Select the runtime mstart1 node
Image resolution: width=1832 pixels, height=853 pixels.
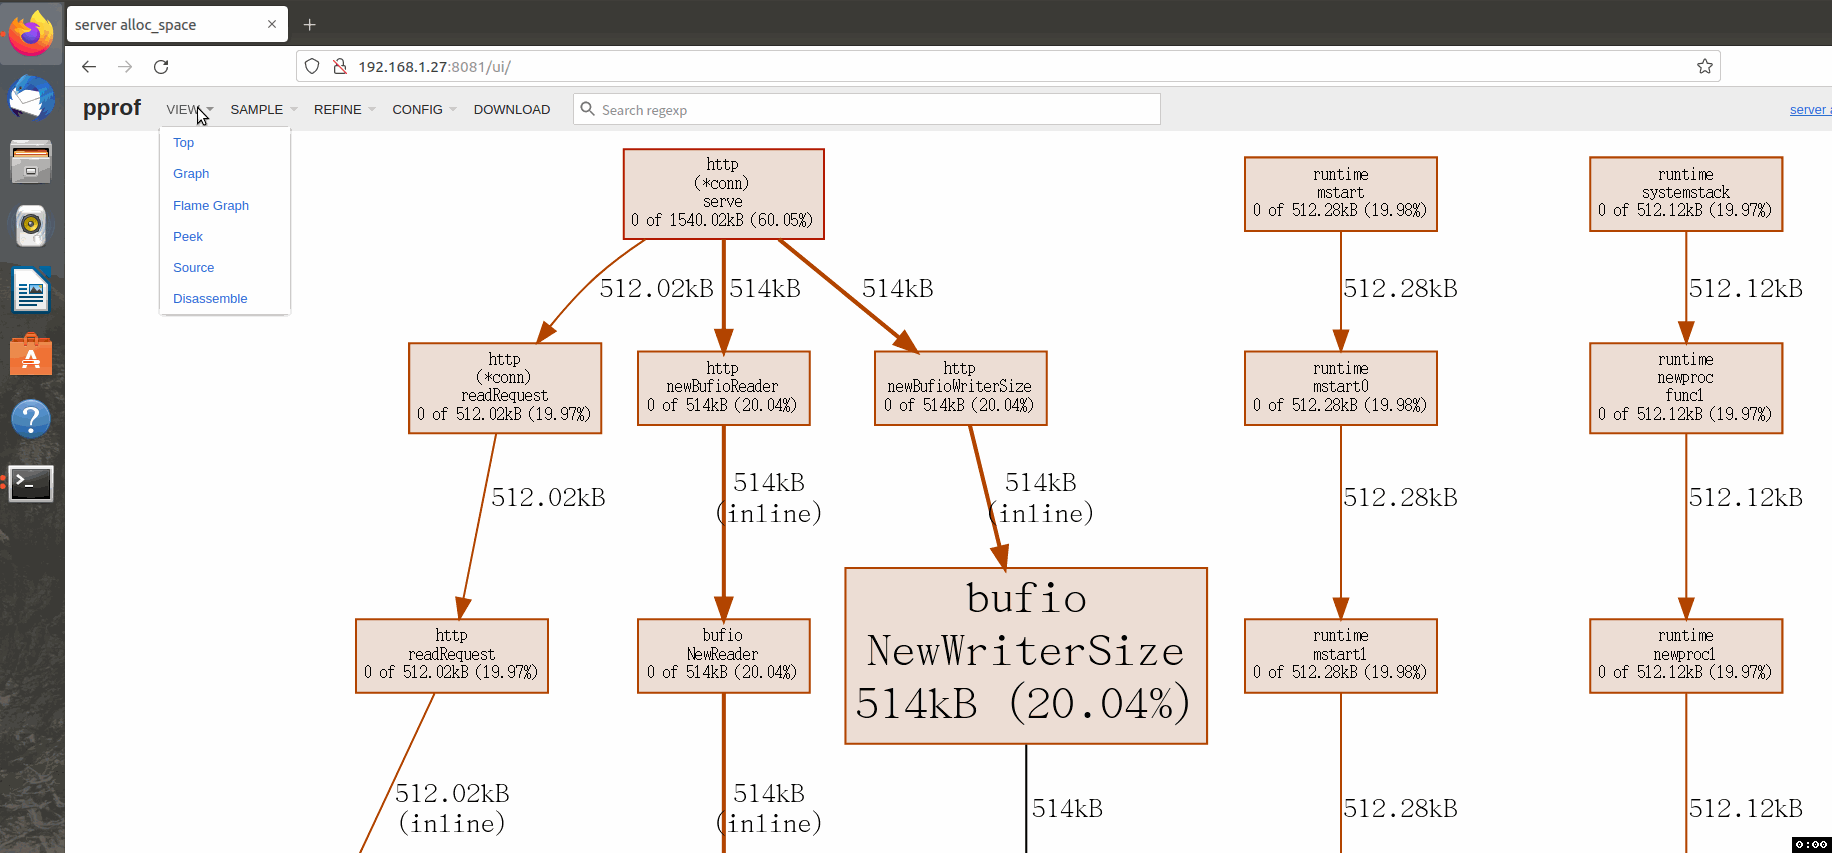[x=1341, y=656]
